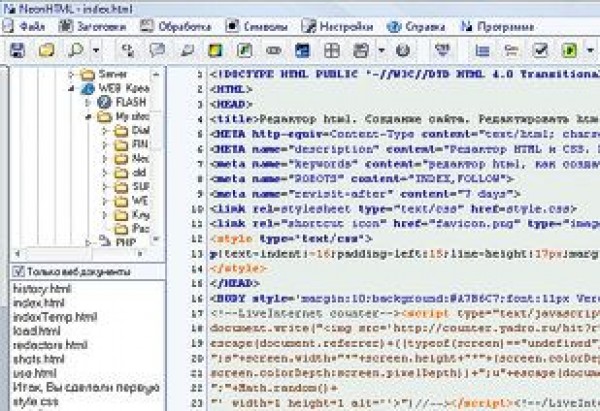Click the Save floppy disk toolbar icon

[x=17, y=50]
